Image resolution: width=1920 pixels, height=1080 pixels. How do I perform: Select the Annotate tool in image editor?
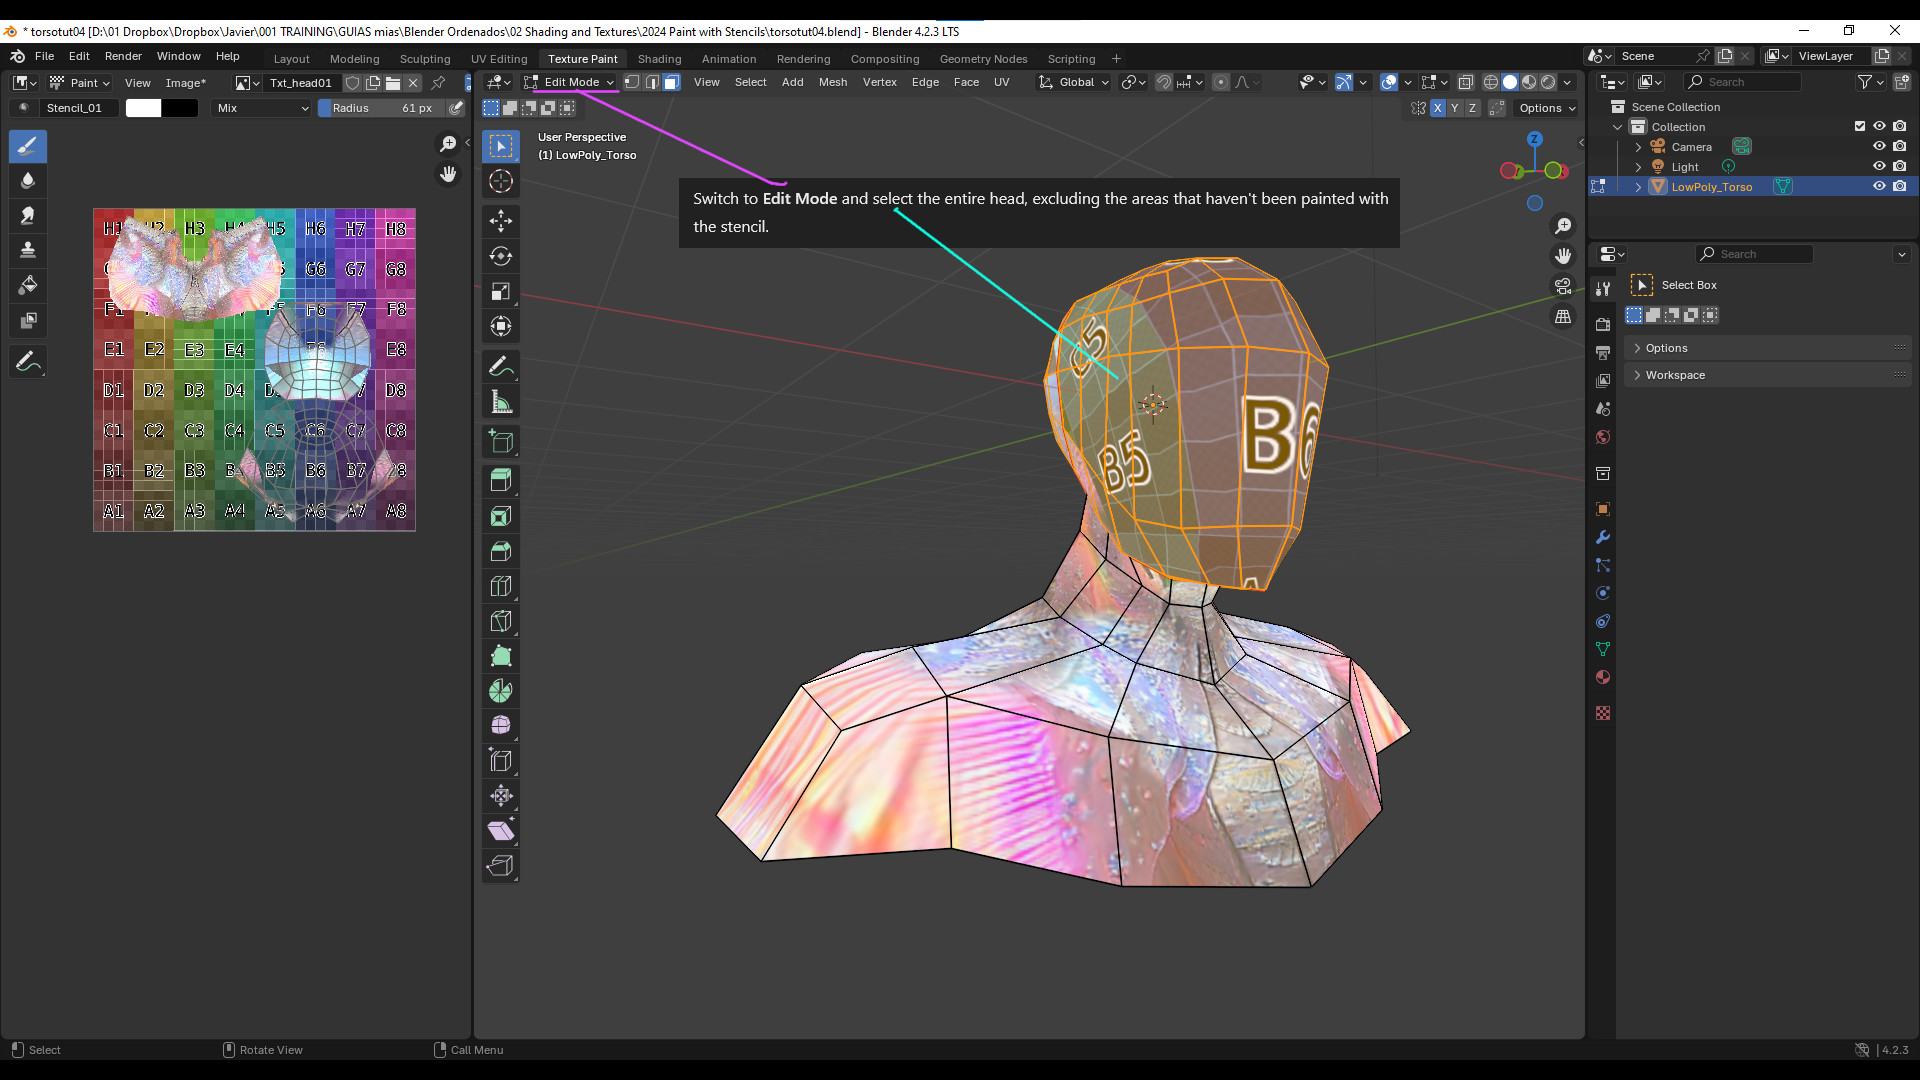pyautogui.click(x=28, y=361)
